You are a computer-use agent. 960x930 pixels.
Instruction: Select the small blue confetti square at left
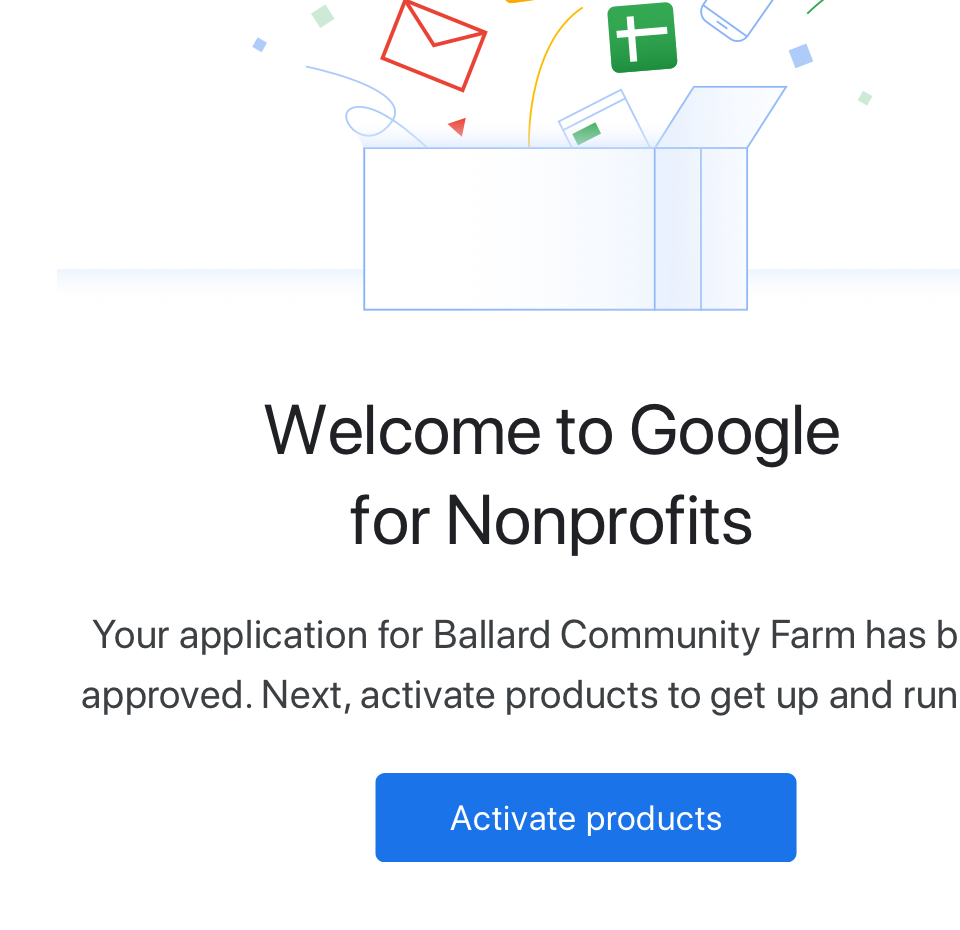pos(260,45)
